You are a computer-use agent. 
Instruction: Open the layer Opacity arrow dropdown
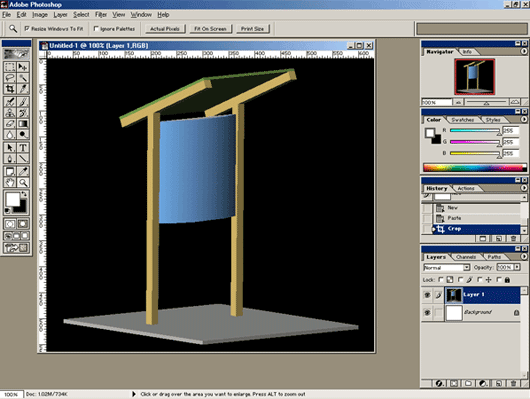click(x=517, y=267)
